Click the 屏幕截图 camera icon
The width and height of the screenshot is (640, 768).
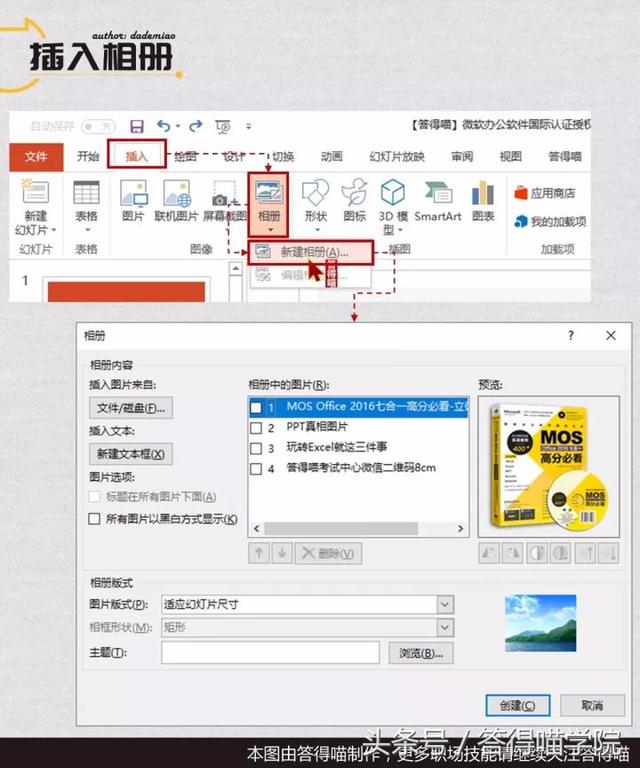(224, 194)
